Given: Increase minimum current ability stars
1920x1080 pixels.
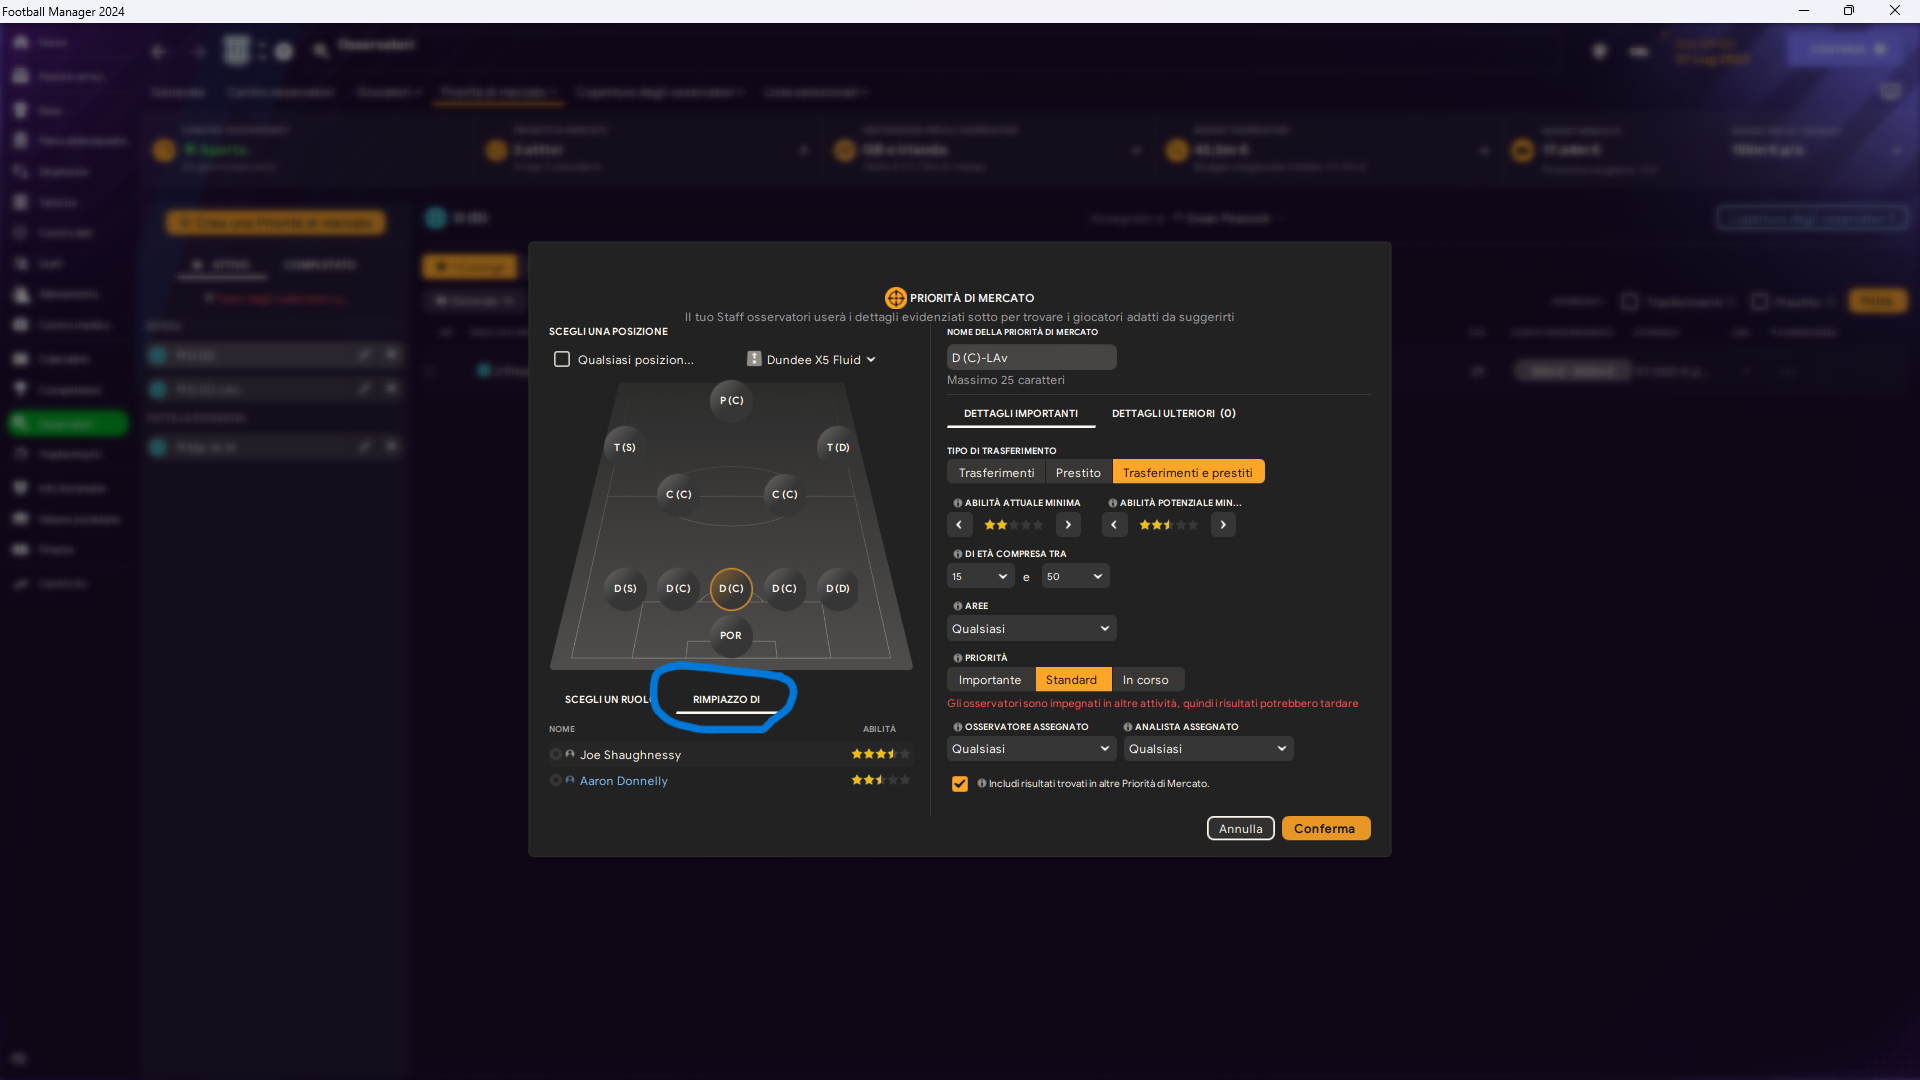Looking at the screenshot, I should point(1068,524).
